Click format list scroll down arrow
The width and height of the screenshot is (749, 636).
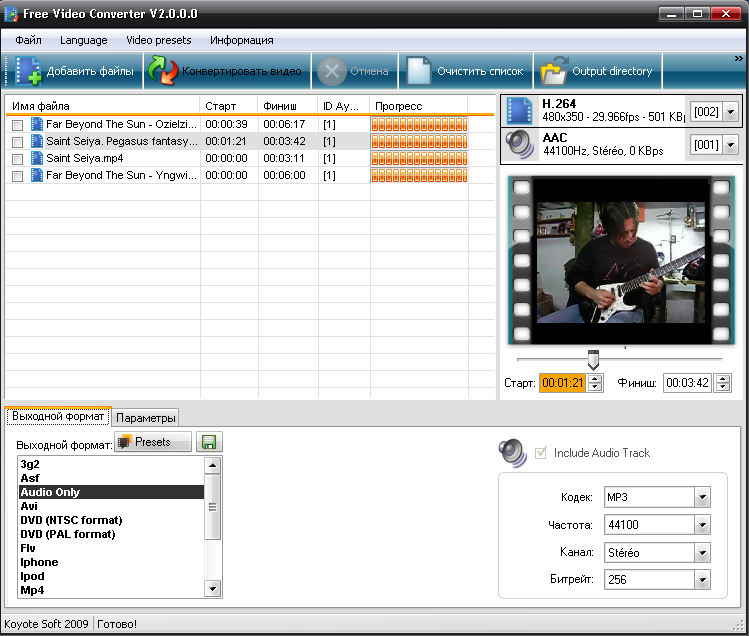(x=213, y=589)
